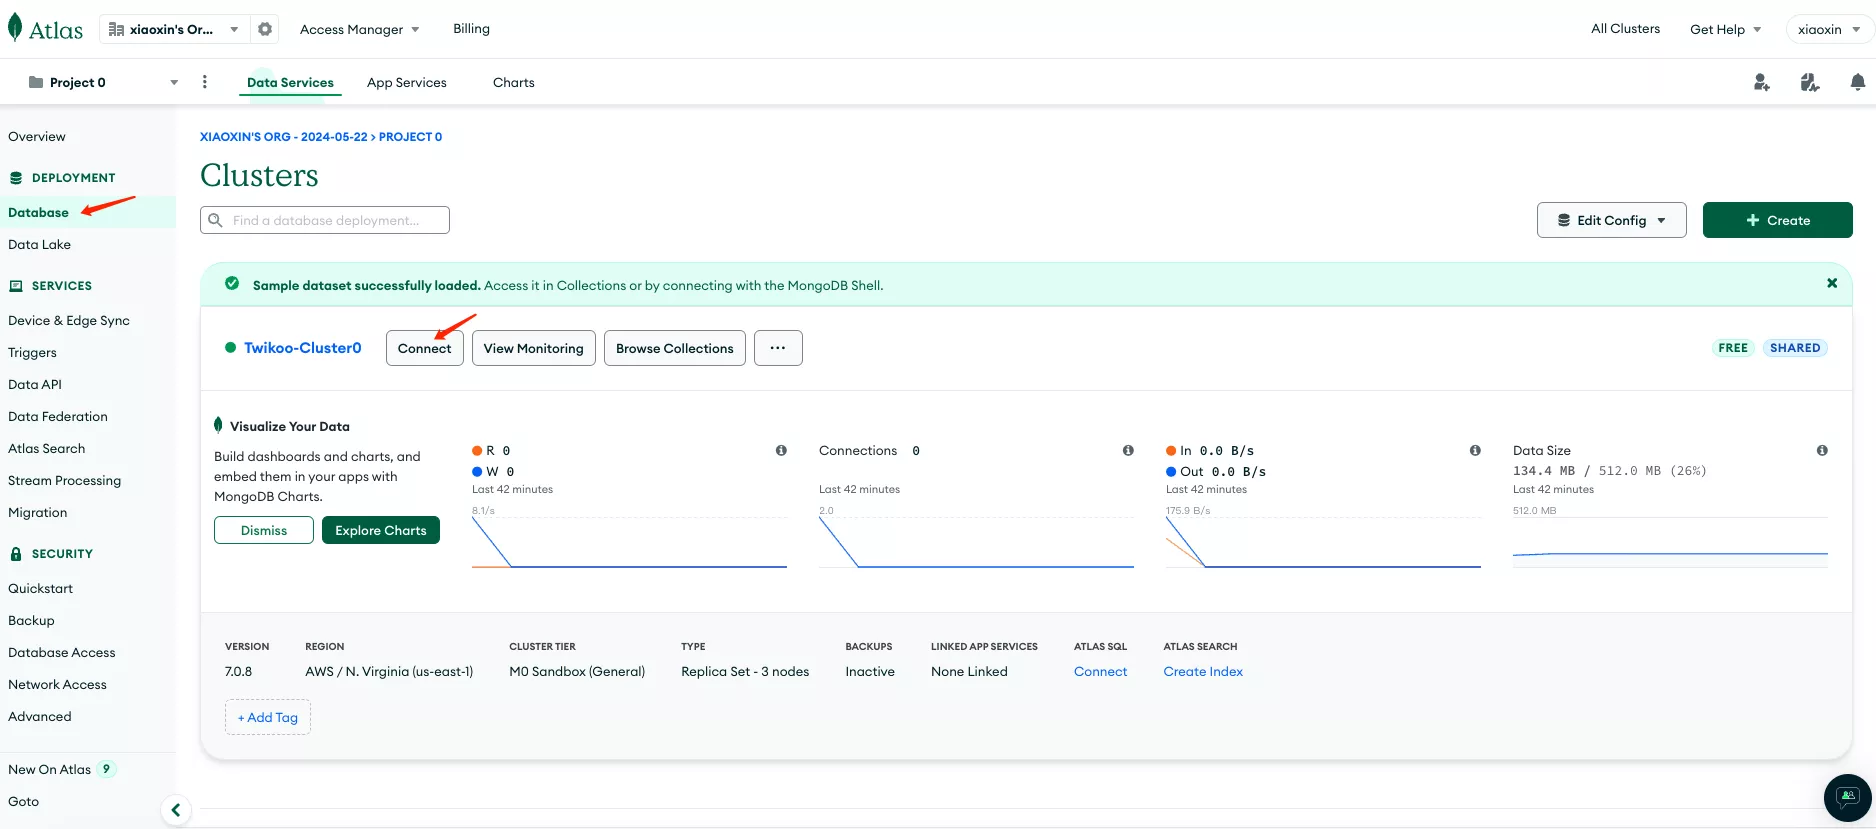Open Triggers in sidebar
This screenshot has height=829, width=1876.
(32, 352)
